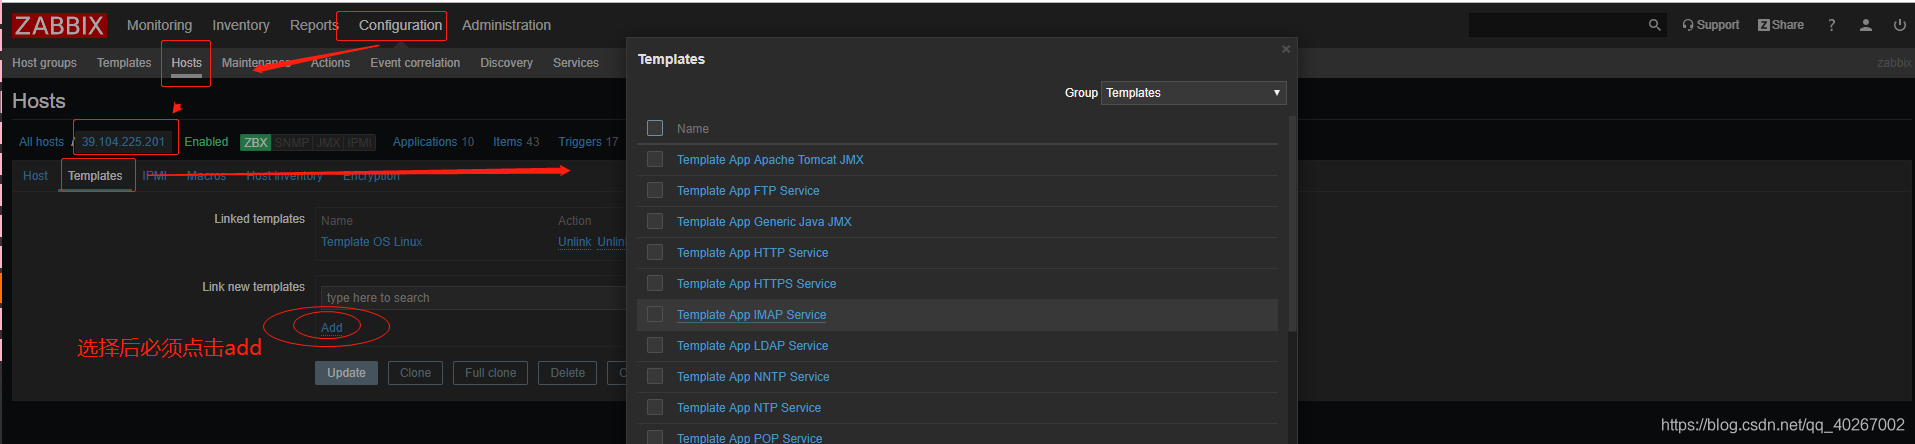Click Add under Link new templates
1915x444 pixels.
(x=331, y=328)
